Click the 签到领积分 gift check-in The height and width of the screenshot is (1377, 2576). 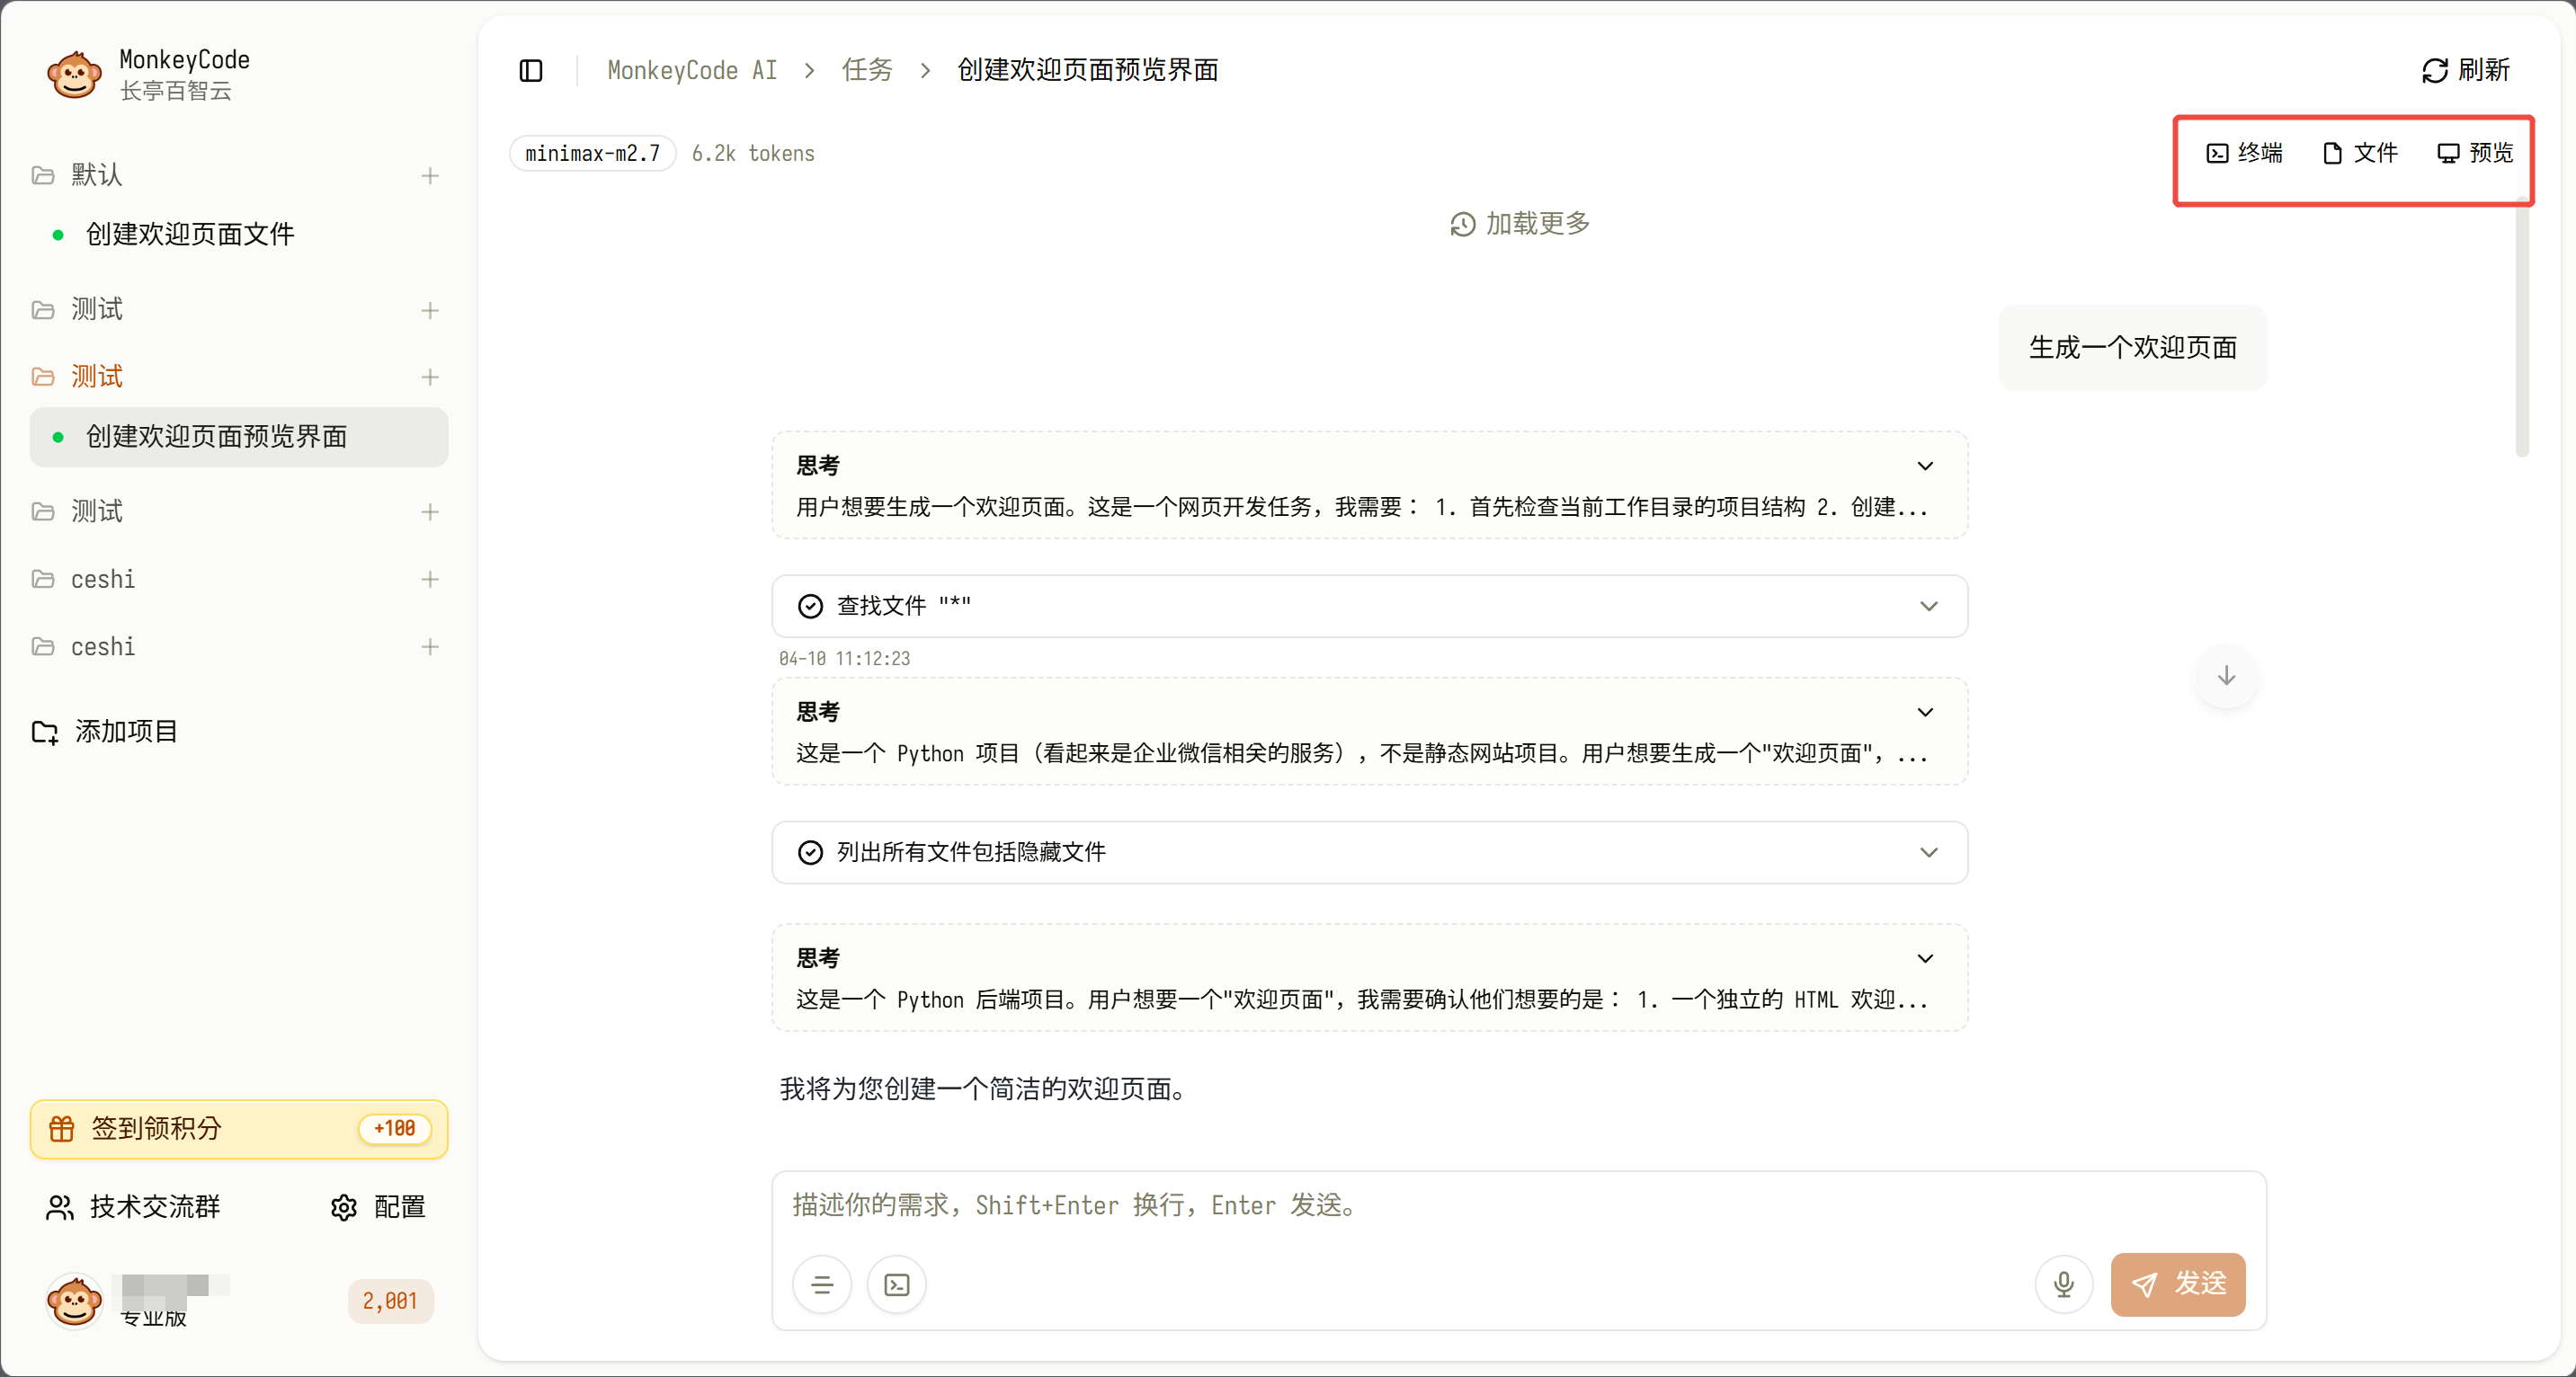coord(238,1129)
